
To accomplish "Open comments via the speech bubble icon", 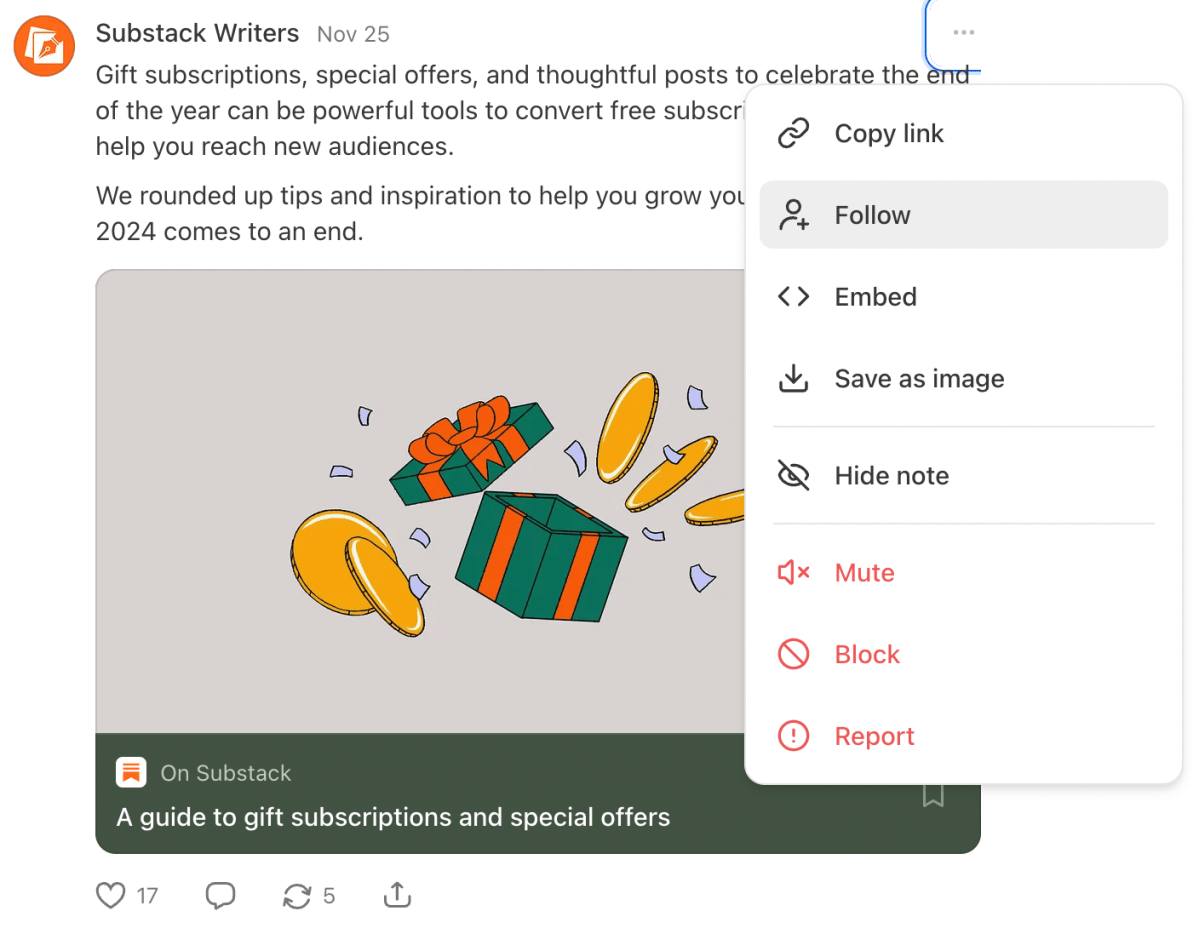I will (220, 895).
